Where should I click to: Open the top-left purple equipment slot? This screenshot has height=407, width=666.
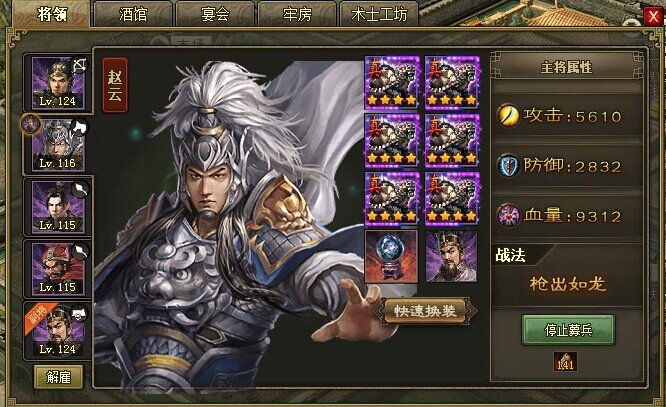pos(392,82)
